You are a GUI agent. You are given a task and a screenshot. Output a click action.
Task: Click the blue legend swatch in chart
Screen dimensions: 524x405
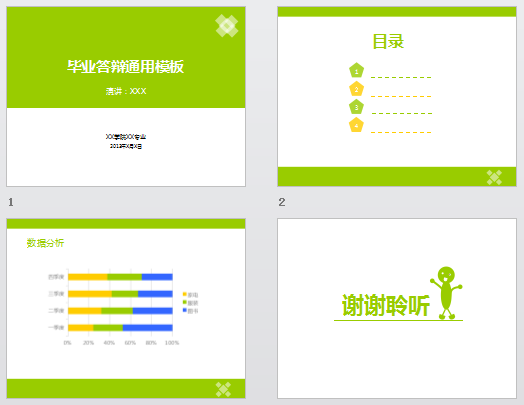[x=184, y=310]
